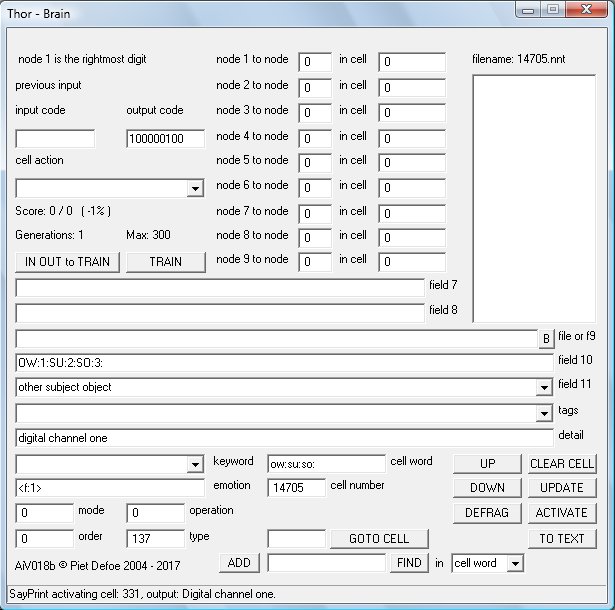Edit the node 1 to node field
This screenshot has height=610, width=615.
(315, 62)
